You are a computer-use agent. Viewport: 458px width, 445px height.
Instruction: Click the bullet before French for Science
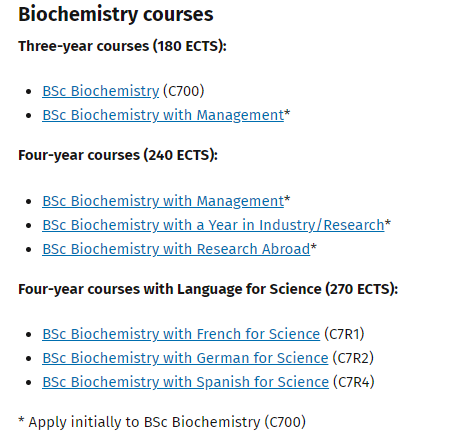point(29,334)
